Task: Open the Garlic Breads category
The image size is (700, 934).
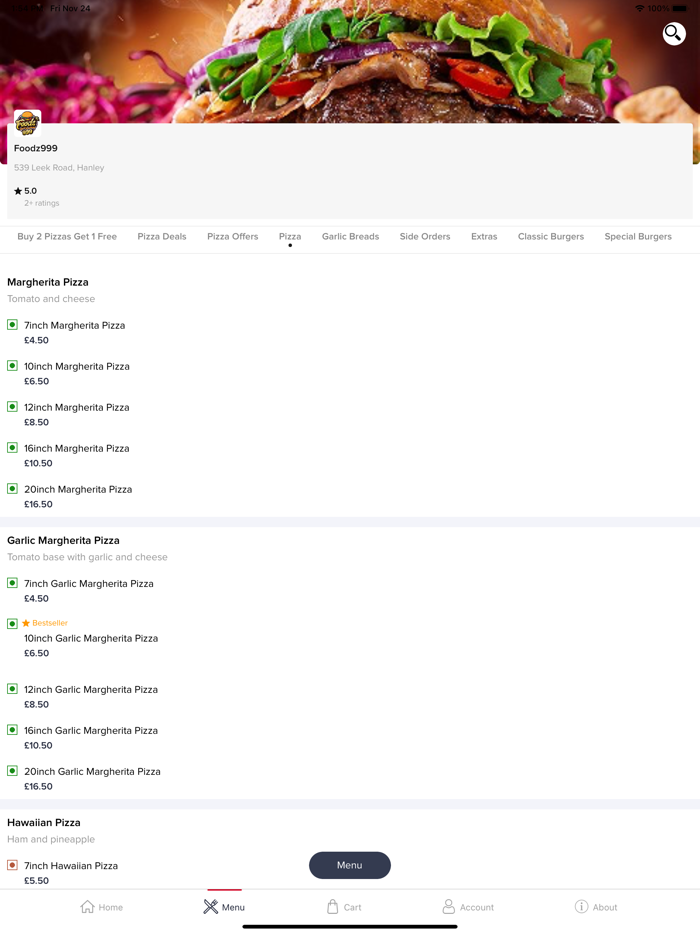Action: pos(350,236)
